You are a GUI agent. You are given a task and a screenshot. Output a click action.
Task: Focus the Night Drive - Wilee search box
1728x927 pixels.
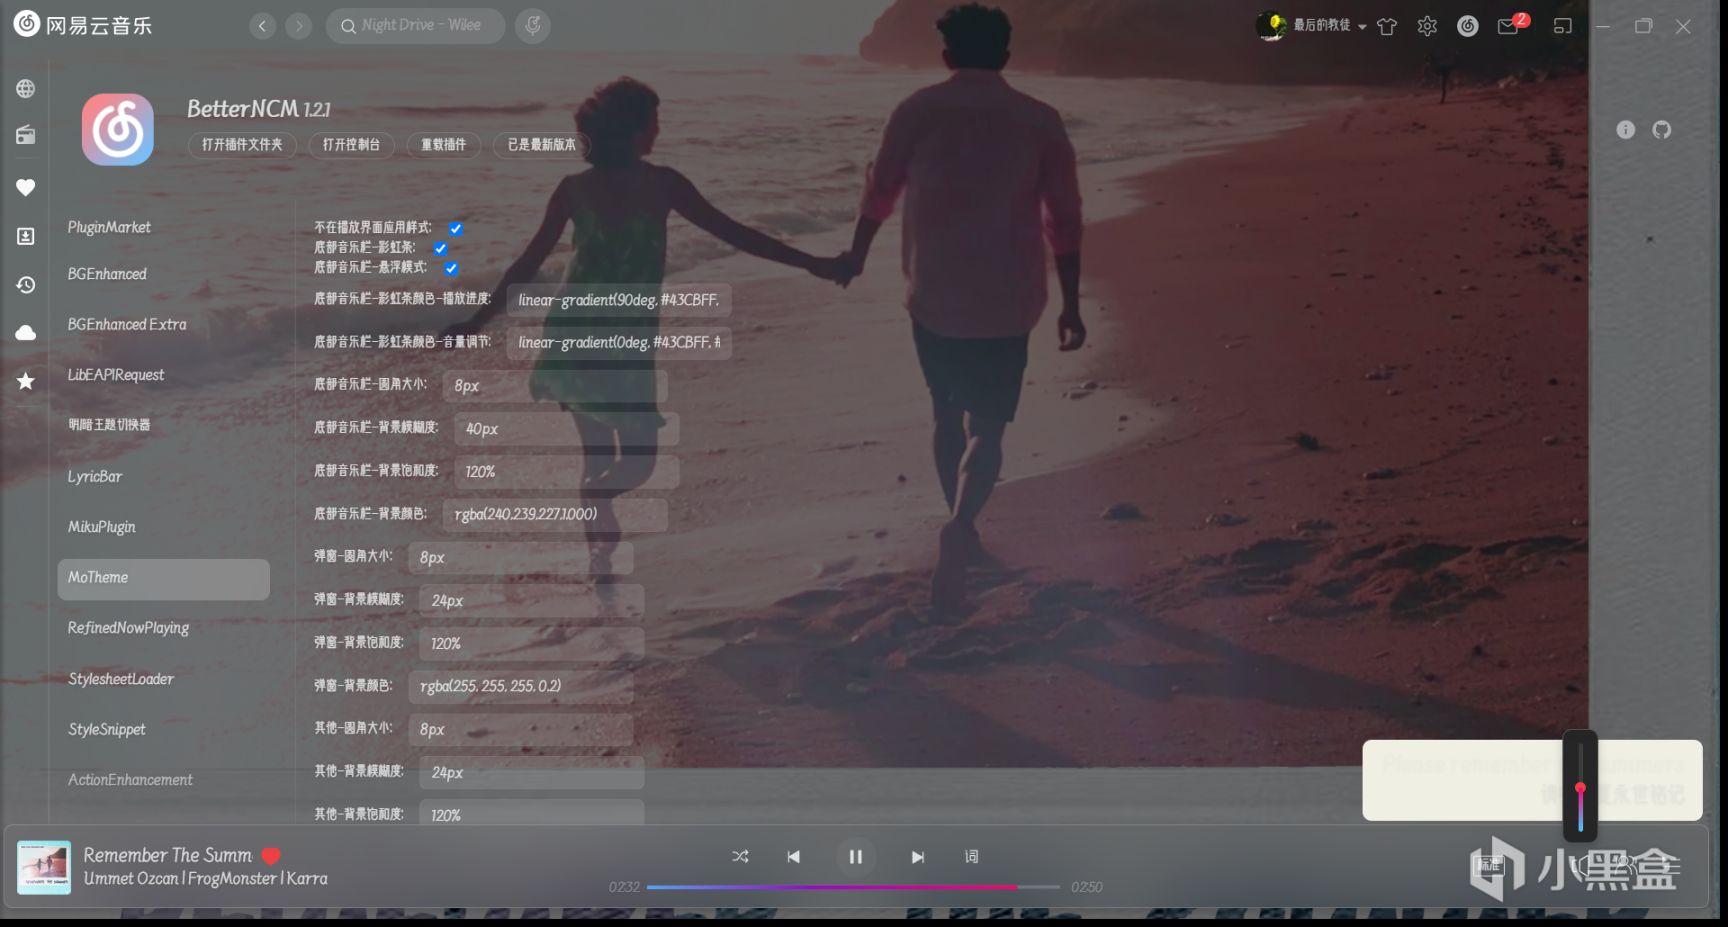[416, 26]
